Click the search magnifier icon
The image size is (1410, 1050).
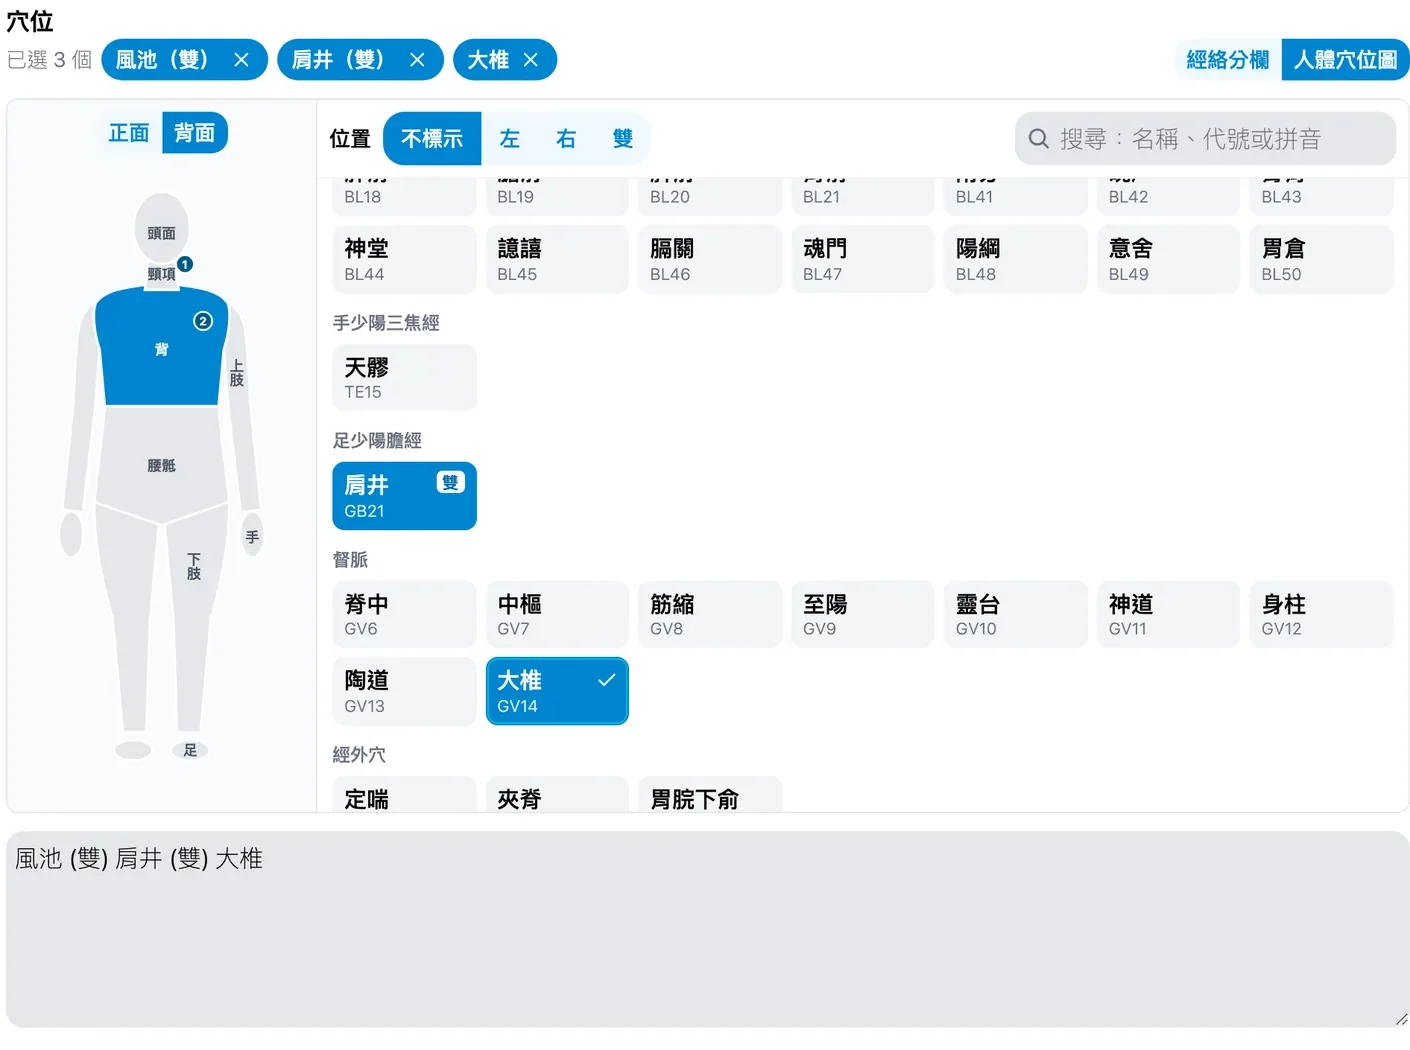(1039, 139)
